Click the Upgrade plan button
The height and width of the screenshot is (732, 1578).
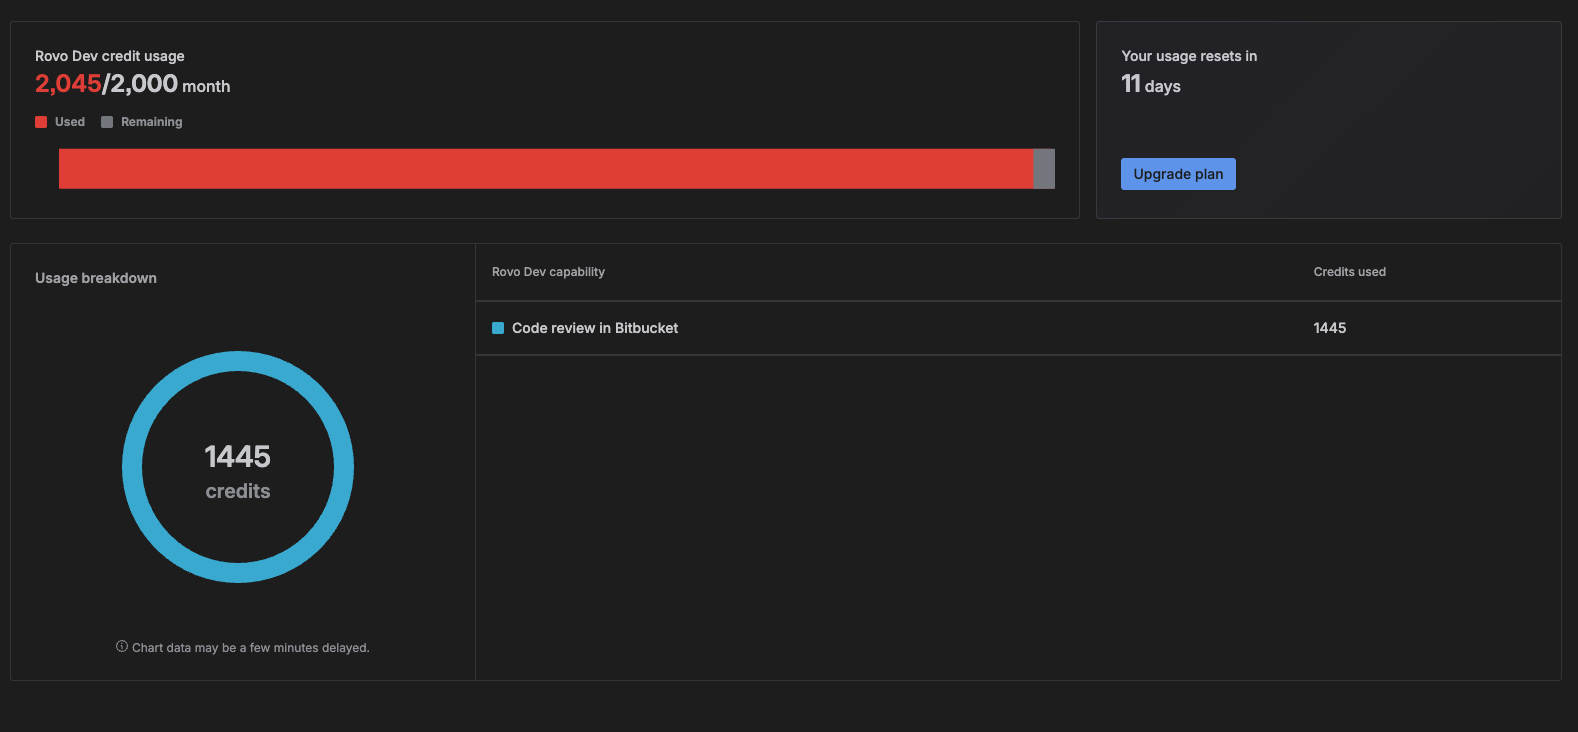(x=1178, y=174)
